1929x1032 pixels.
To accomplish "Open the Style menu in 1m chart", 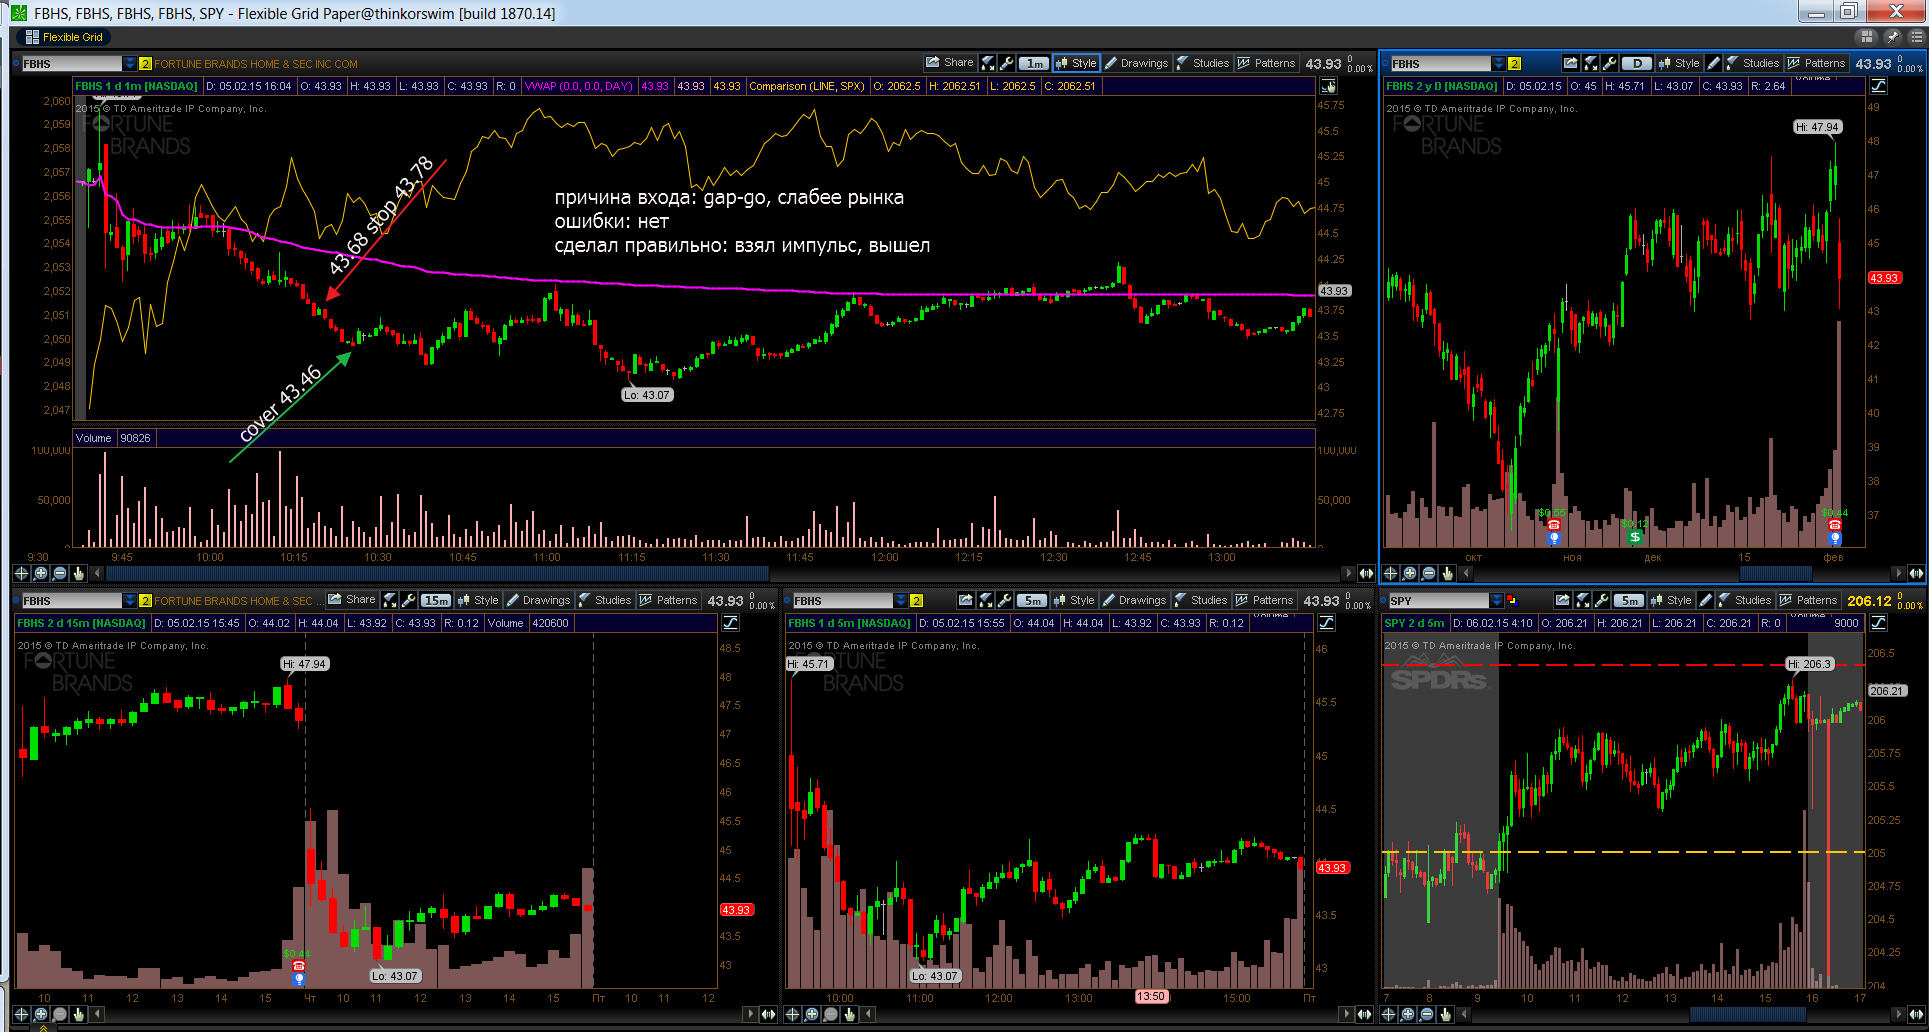I will click(x=1077, y=63).
